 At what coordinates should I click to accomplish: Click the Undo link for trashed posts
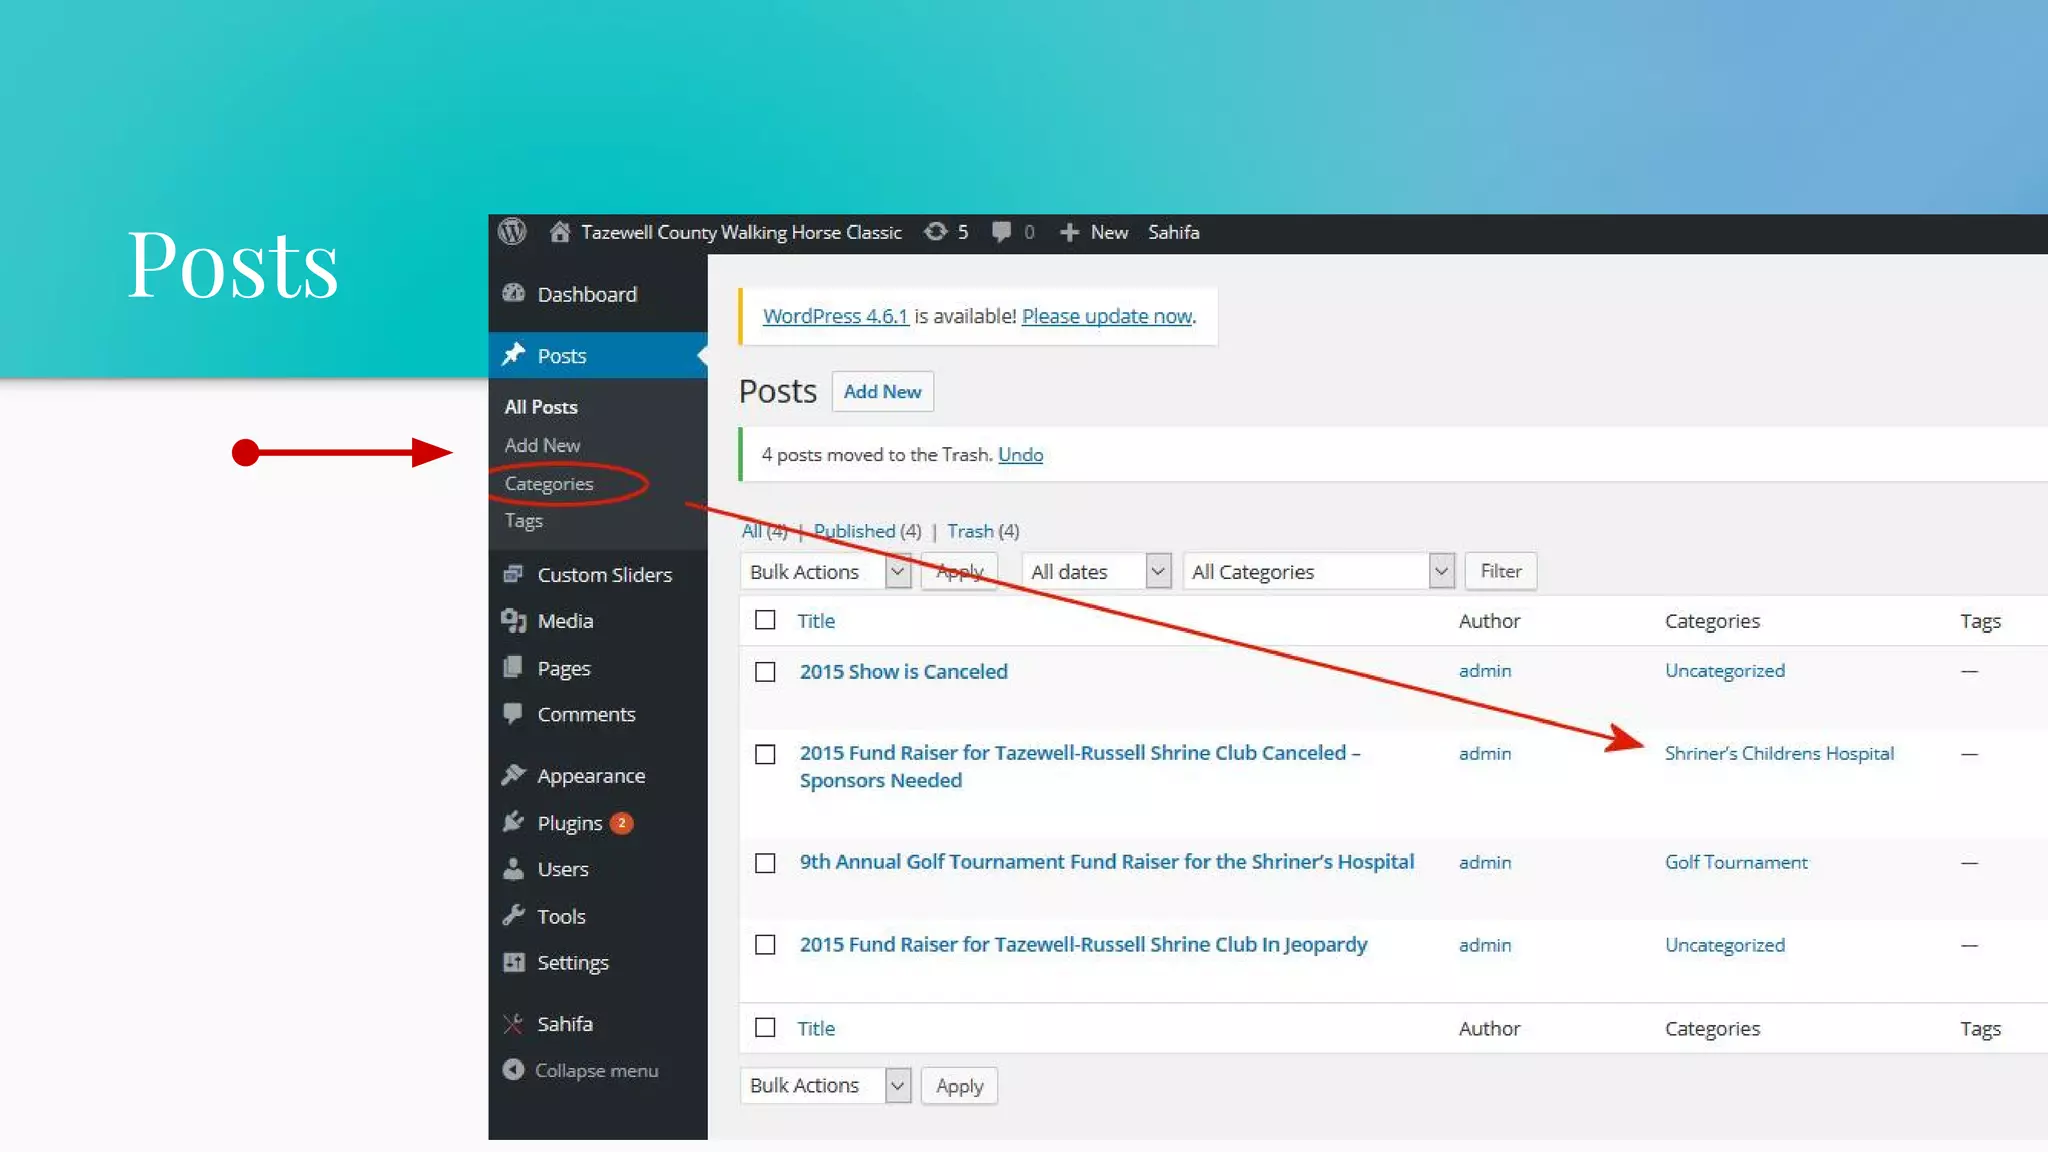[x=1020, y=455]
